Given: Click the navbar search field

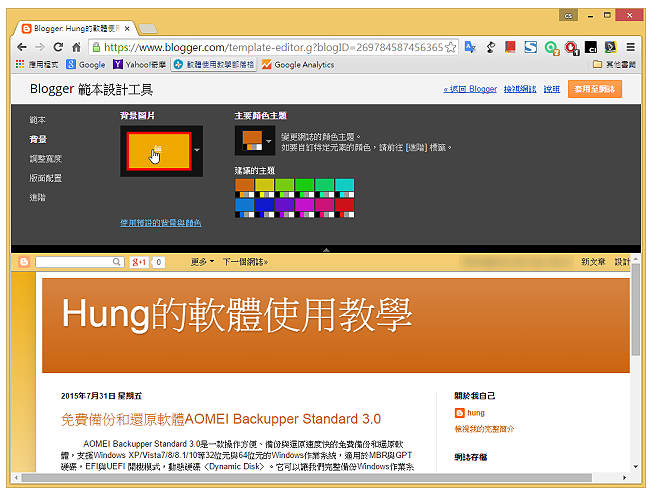Looking at the screenshot, I should click(74, 262).
